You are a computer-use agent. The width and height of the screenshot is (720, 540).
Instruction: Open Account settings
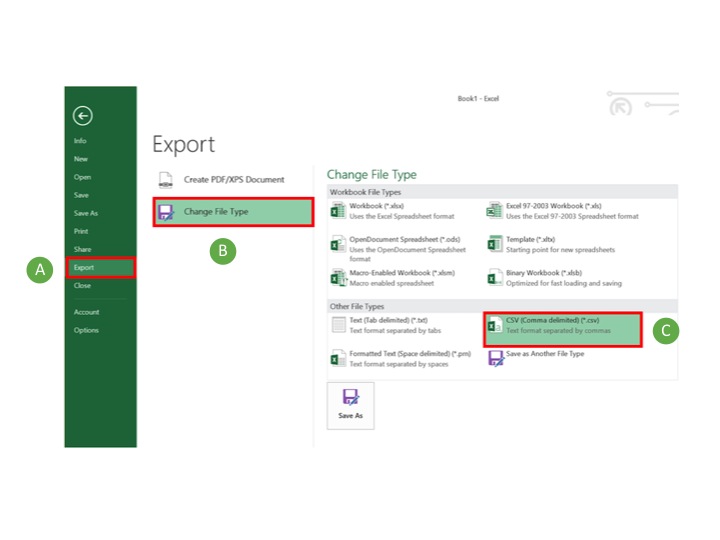tap(86, 312)
